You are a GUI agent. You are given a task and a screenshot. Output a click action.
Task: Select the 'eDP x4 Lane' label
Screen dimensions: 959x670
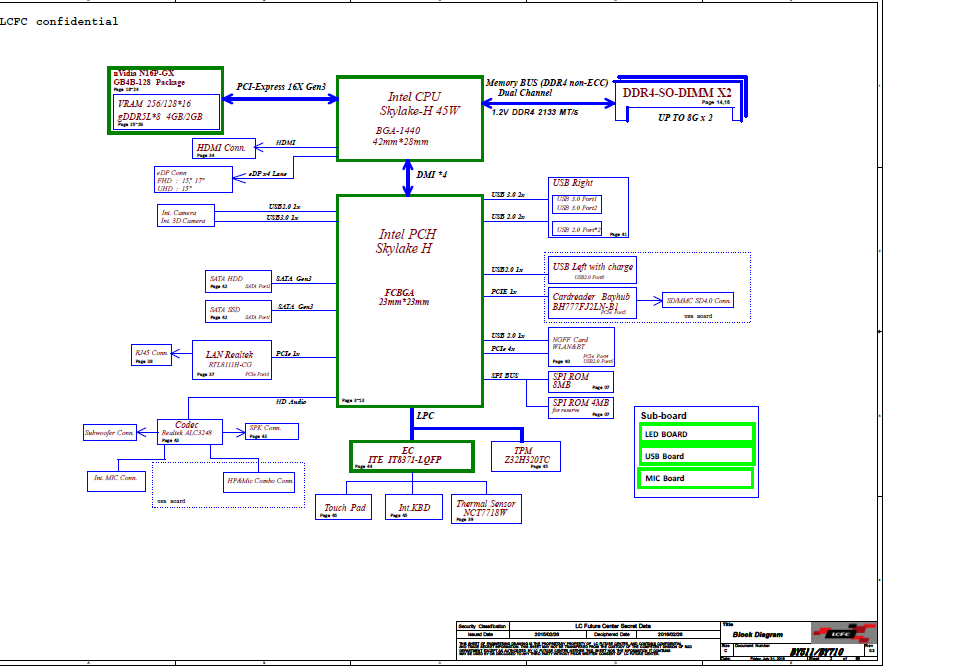click(x=267, y=174)
